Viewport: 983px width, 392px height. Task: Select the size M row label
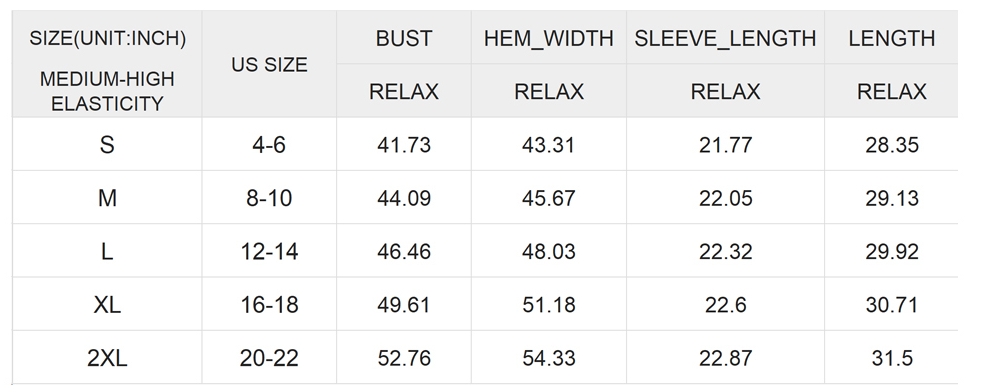[107, 198]
